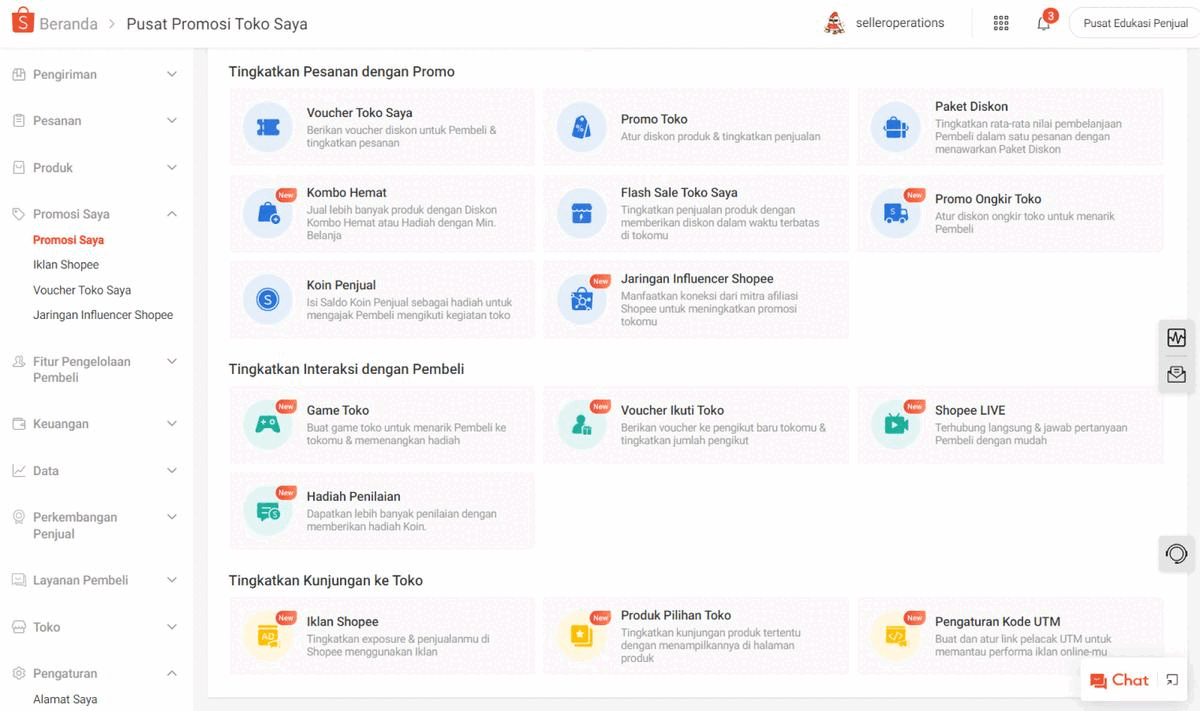
Task: Click the Promo Ongkir Toko truck icon
Action: [896, 213]
